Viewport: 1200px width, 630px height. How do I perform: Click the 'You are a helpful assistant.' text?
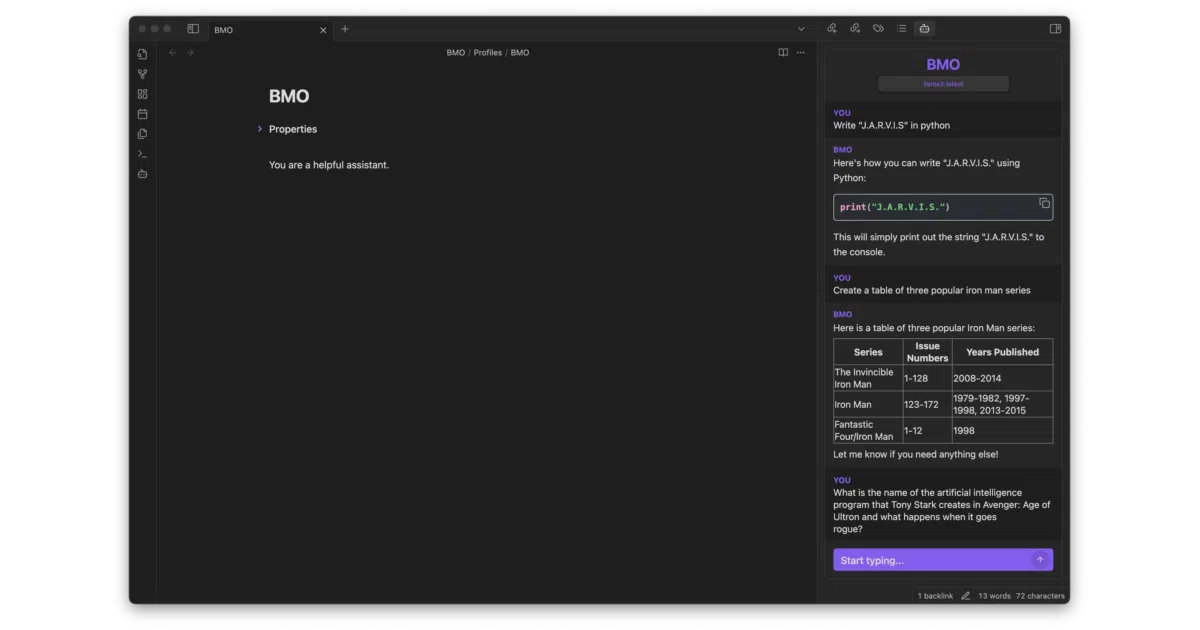point(329,165)
